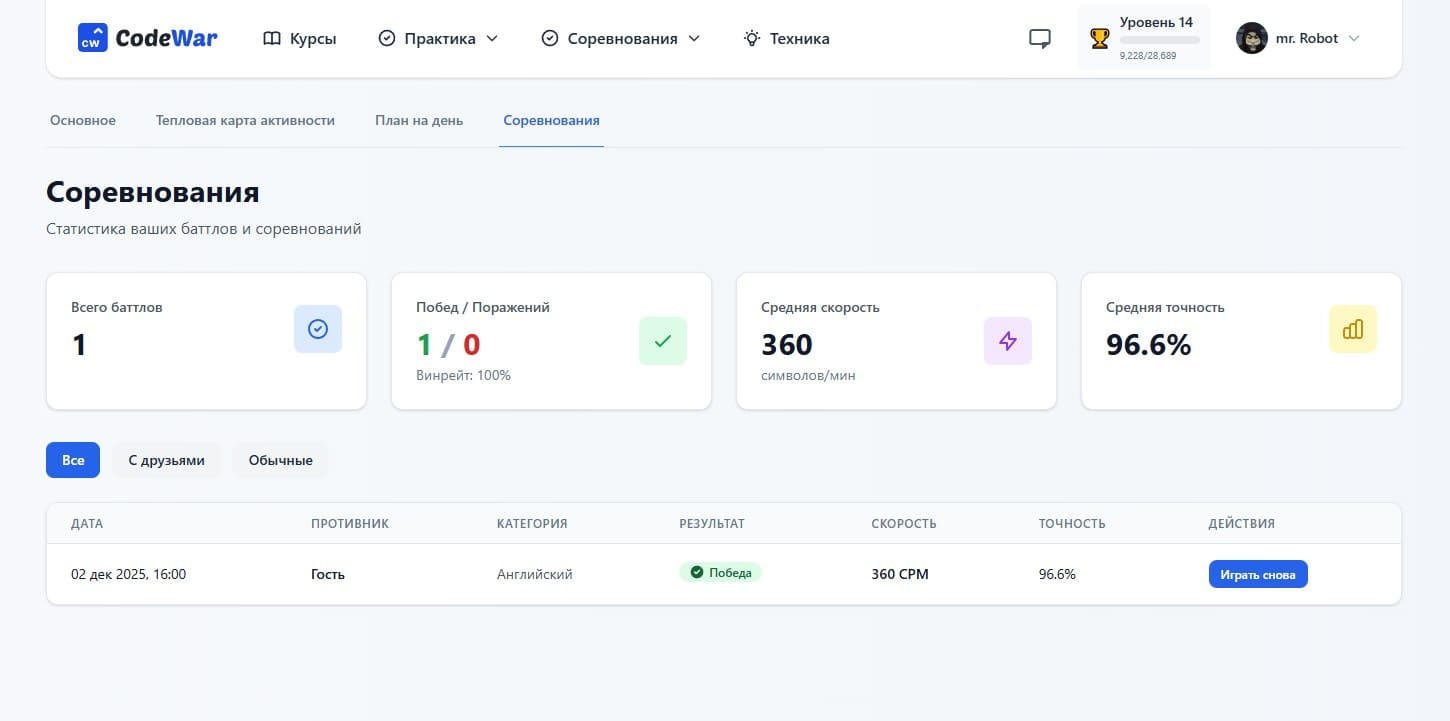The height and width of the screenshot is (721, 1450).
Task: Click the победа badge in results table
Action: [x=720, y=572]
